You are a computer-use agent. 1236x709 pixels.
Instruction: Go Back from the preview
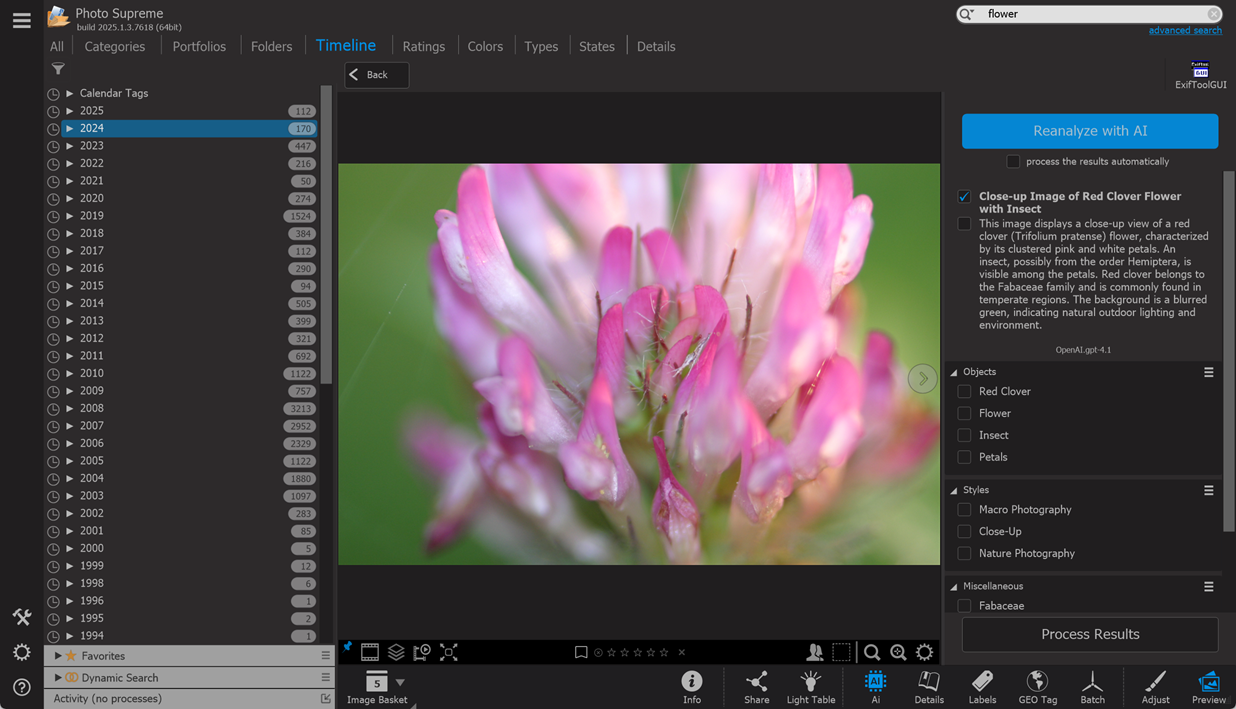pos(377,75)
